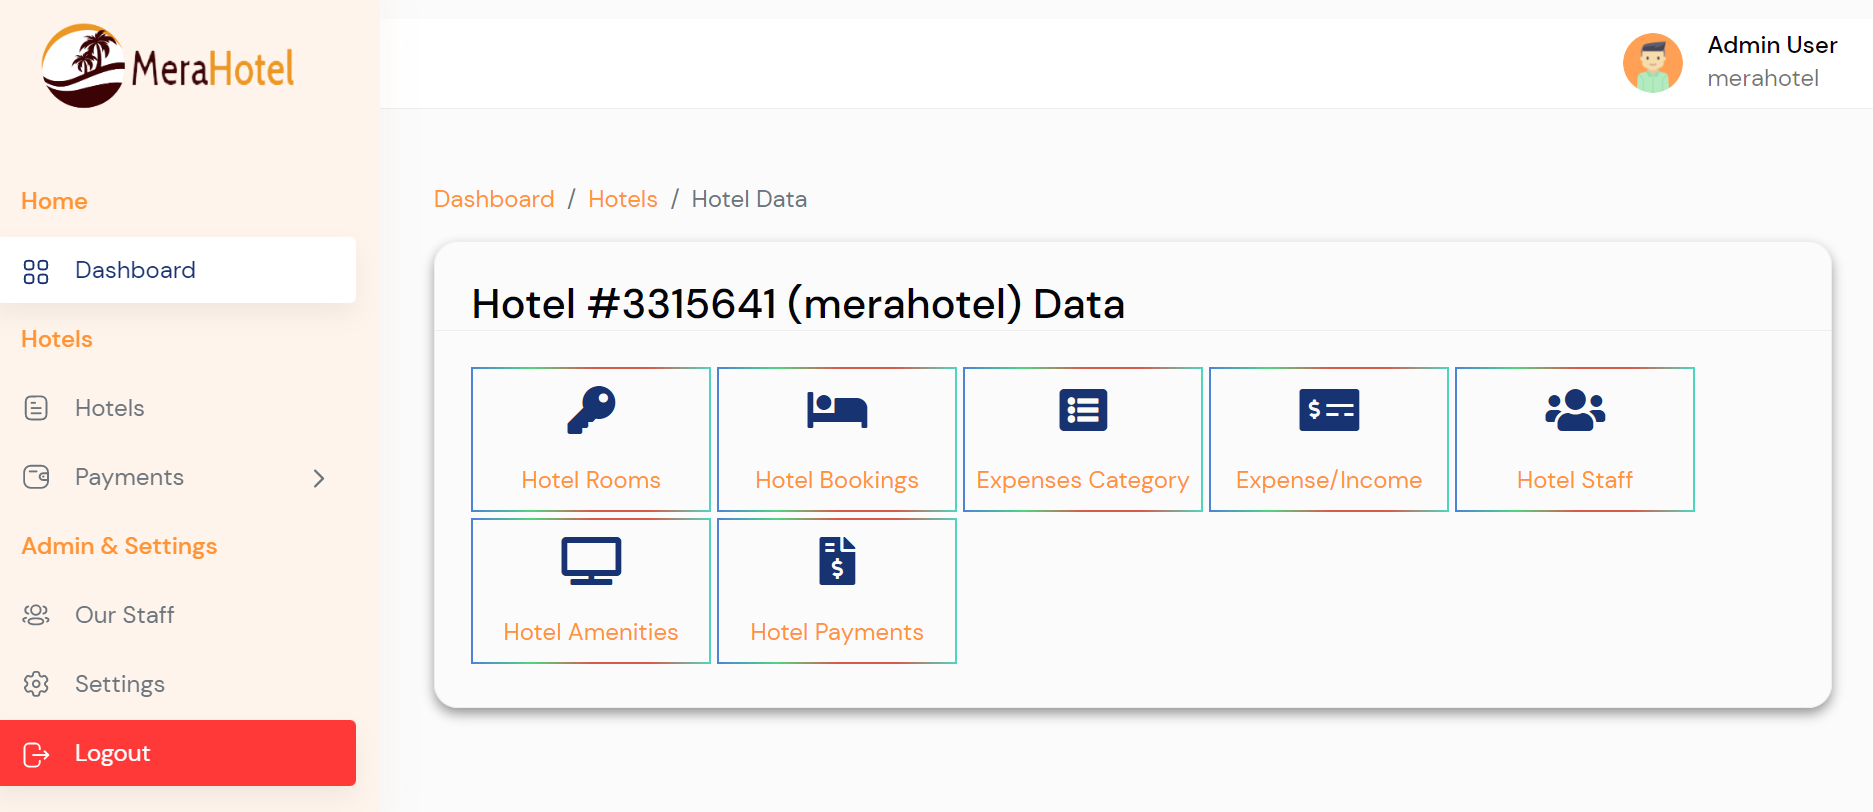Image resolution: width=1873 pixels, height=812 pixels.
Task: Open Hotel Rooms key icon
Action: pyautogui.click(x=591, y=410)
